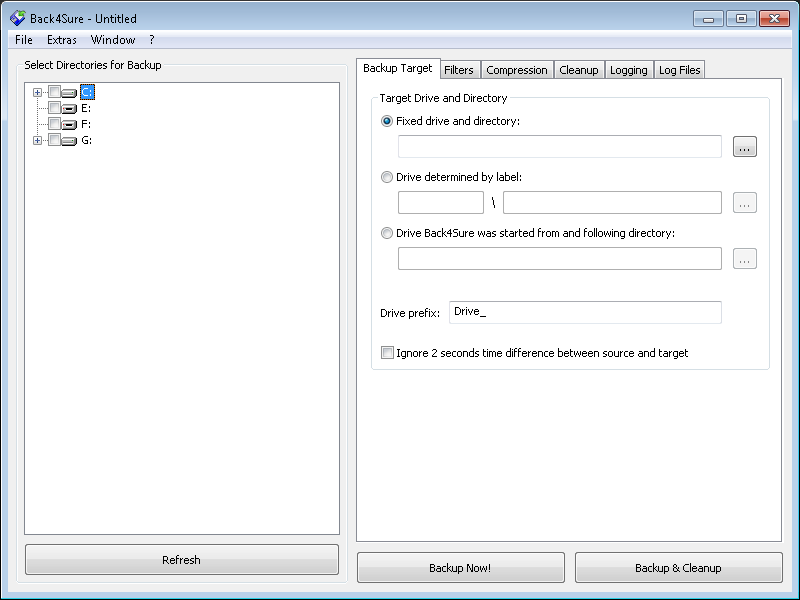Select the C: drive label in tree
This screenshot has height=600, width=800.
pos(87,92)
